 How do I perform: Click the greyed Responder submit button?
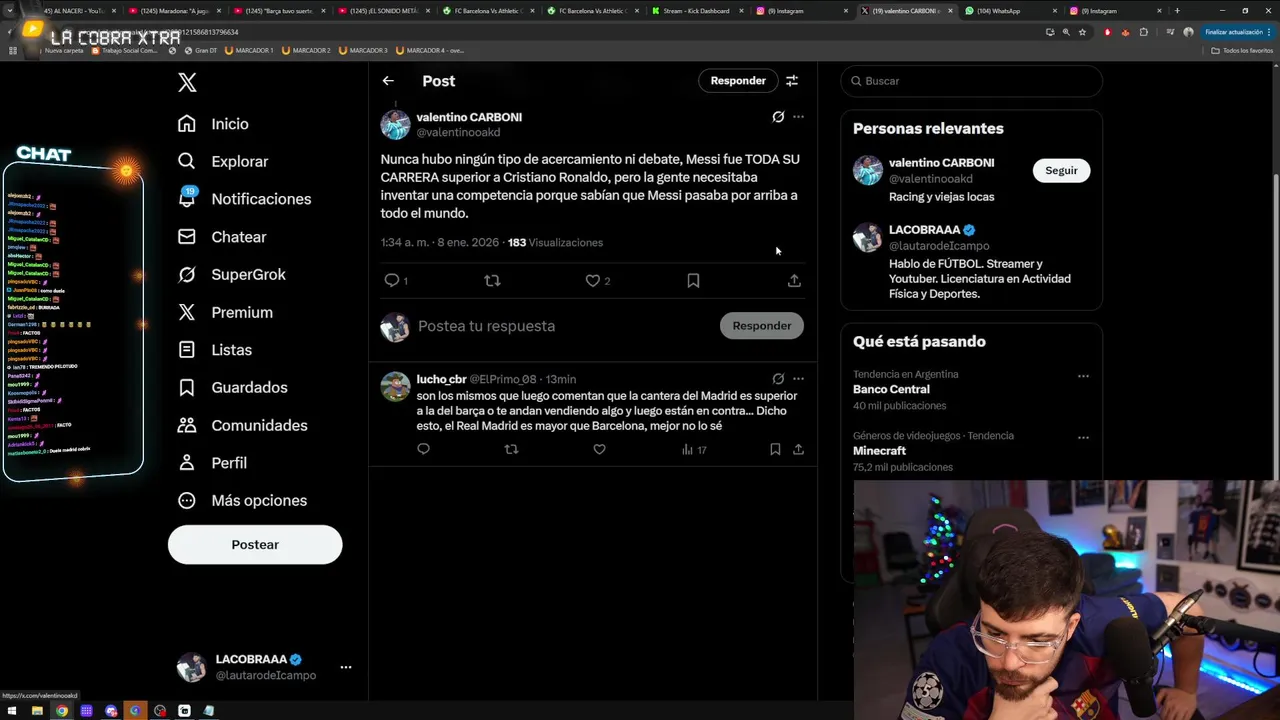pyautogui.click(x=762, y=326)
